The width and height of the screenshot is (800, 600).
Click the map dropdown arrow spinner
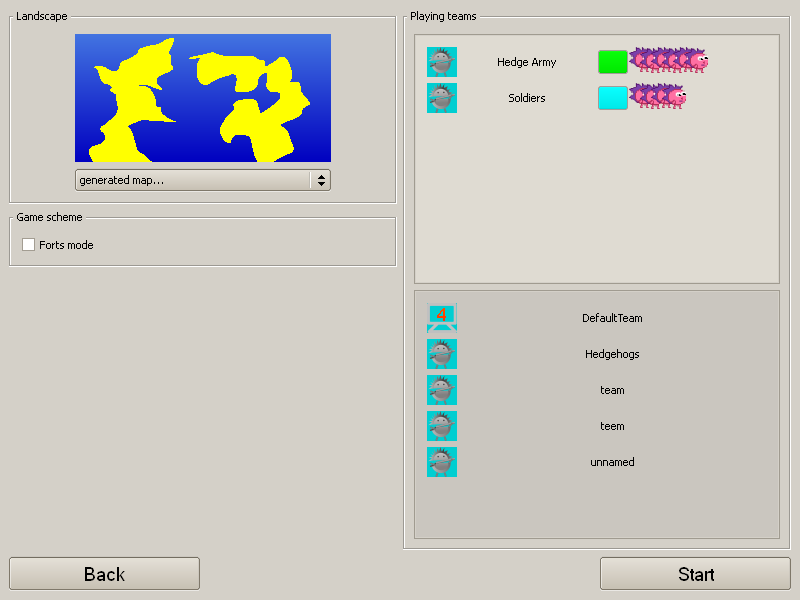click(321, 180)
